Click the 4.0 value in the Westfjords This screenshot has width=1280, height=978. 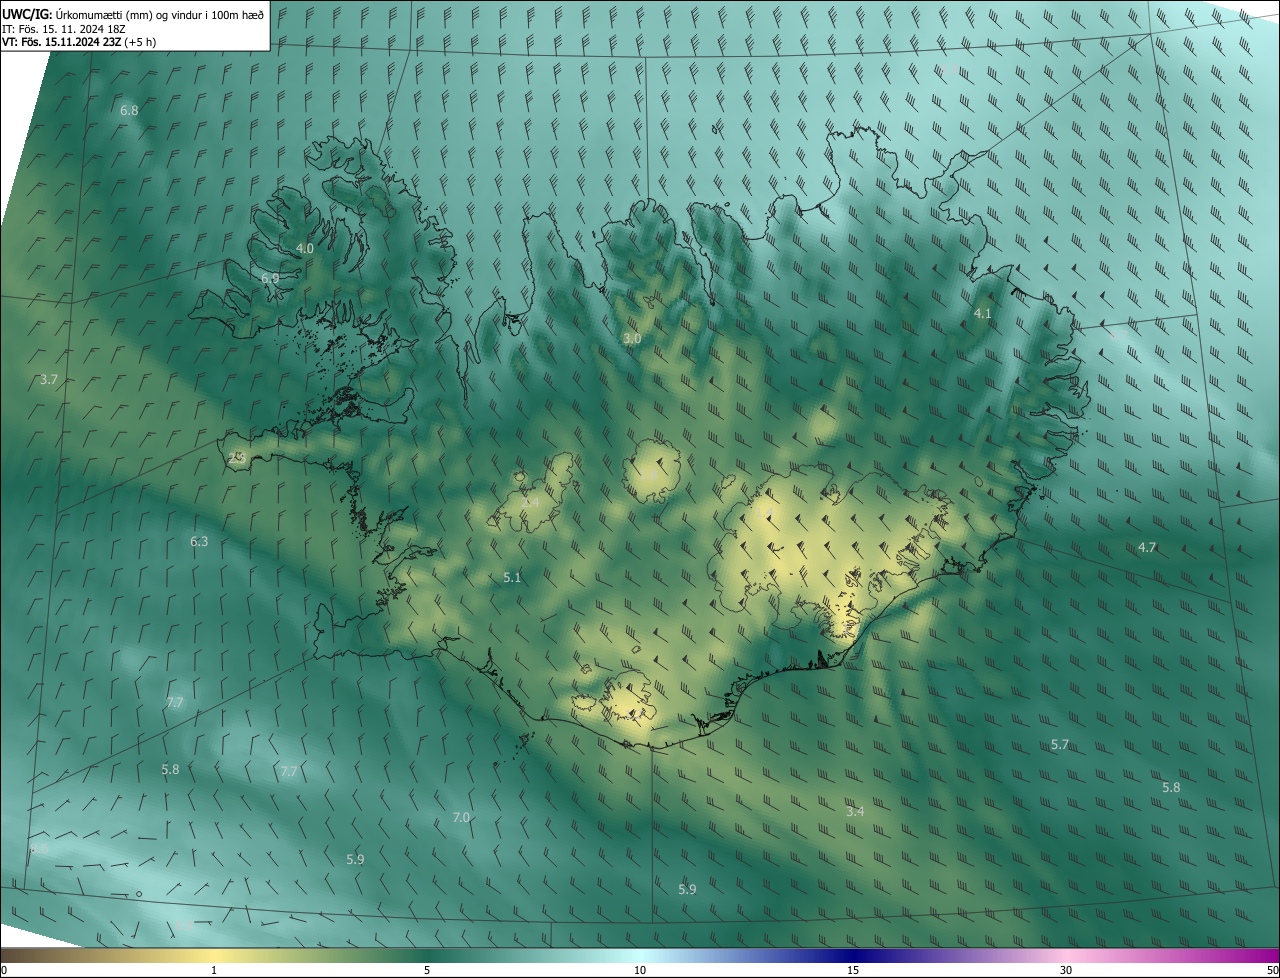tap(305, 248)
